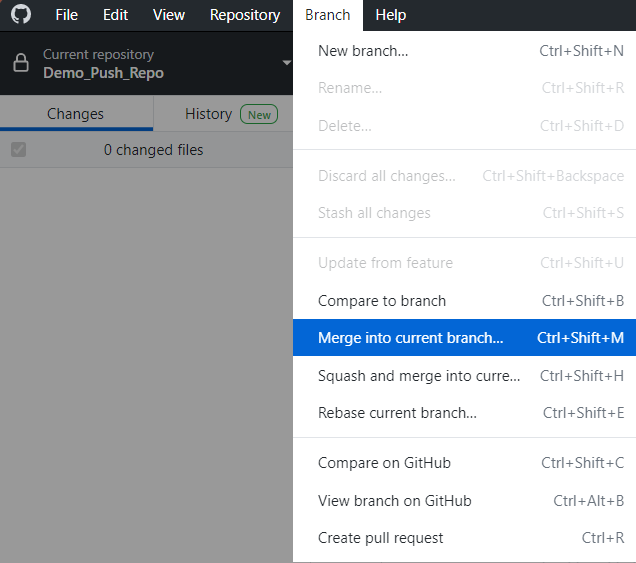Switch to the History tab
The width and height of the screenshot is (636, 563).
(208, 114)
